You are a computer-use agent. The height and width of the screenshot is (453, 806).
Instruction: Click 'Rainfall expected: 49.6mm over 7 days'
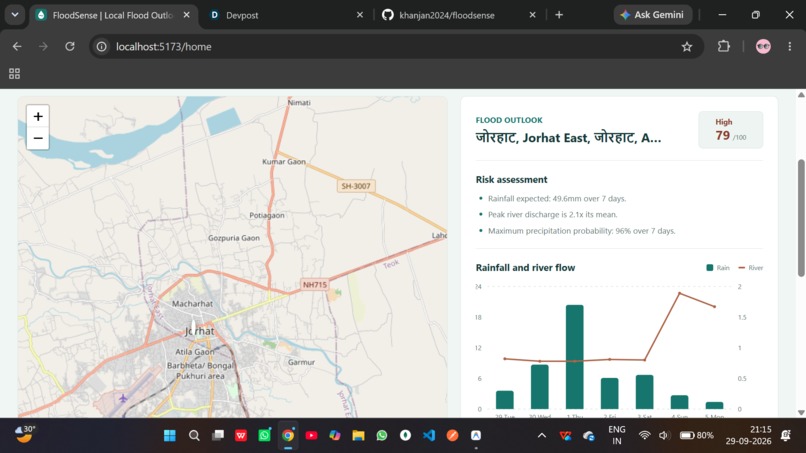[557, 198]
